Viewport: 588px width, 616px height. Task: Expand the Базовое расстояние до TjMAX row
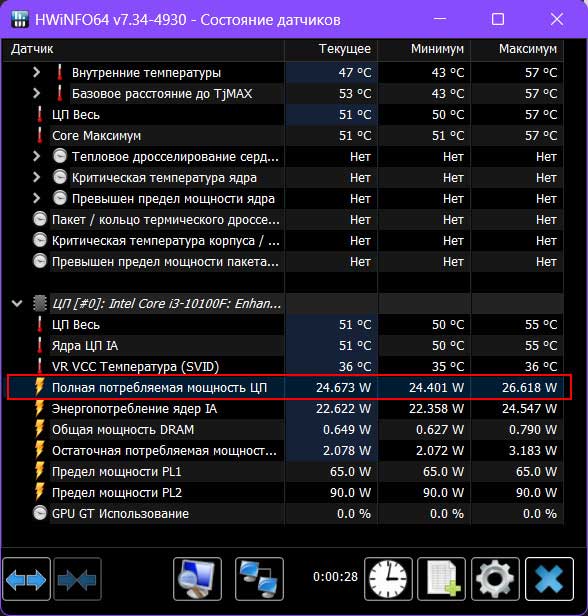pyautogui.click(x=37, y=94)
